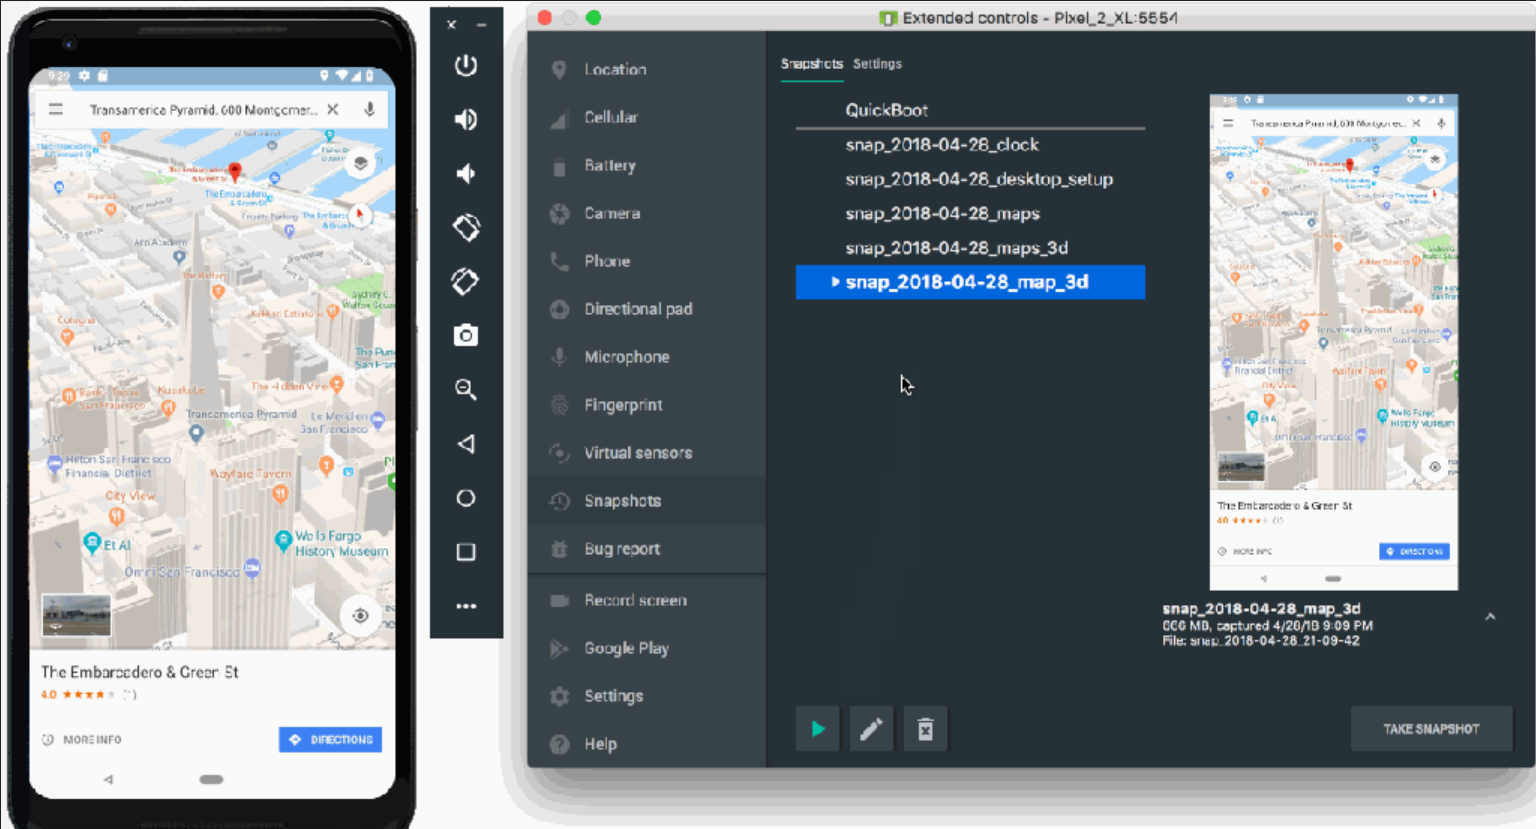Image resolution: width=1536 pixels, height=829 pixels.
Task: Open the Camera settings panel
Action: 646,213
